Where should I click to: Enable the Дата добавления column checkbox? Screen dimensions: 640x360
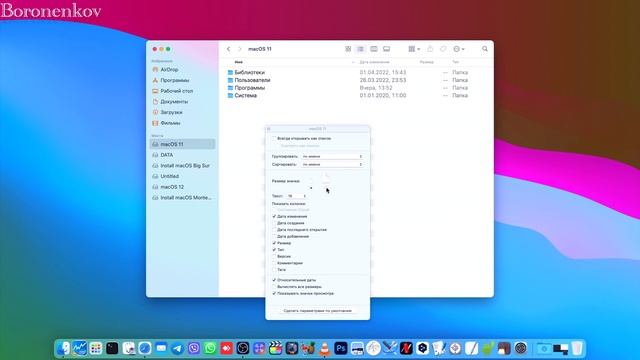(274, 236)
